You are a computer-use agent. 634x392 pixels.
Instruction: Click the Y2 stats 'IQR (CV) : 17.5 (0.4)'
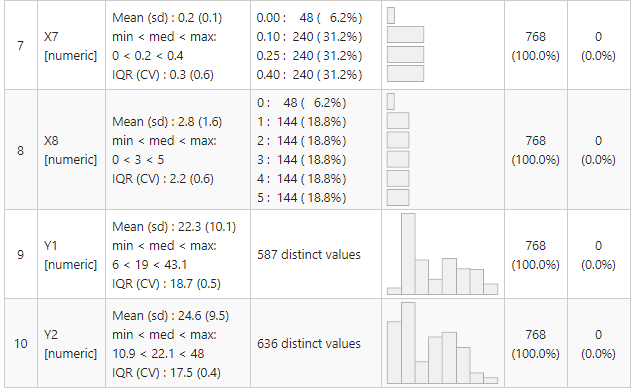166,373
